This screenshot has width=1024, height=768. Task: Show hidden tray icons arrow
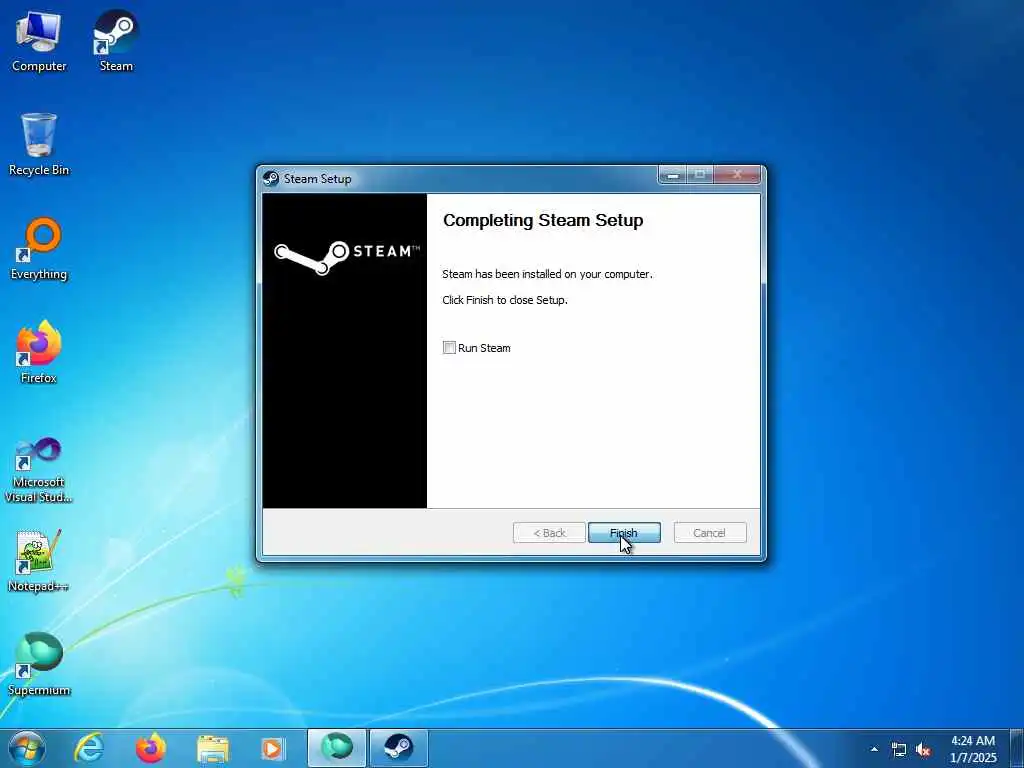[x=874, y=749]
